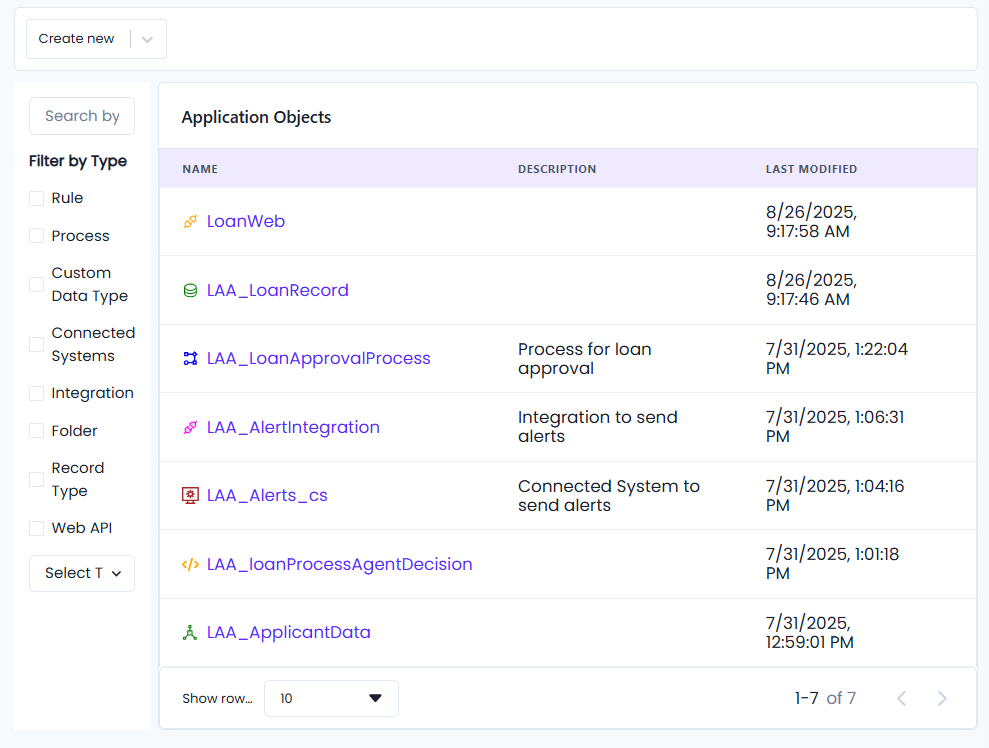
Task: Click the 'Connected System to send alerts' description
Action: pos(609,495)
